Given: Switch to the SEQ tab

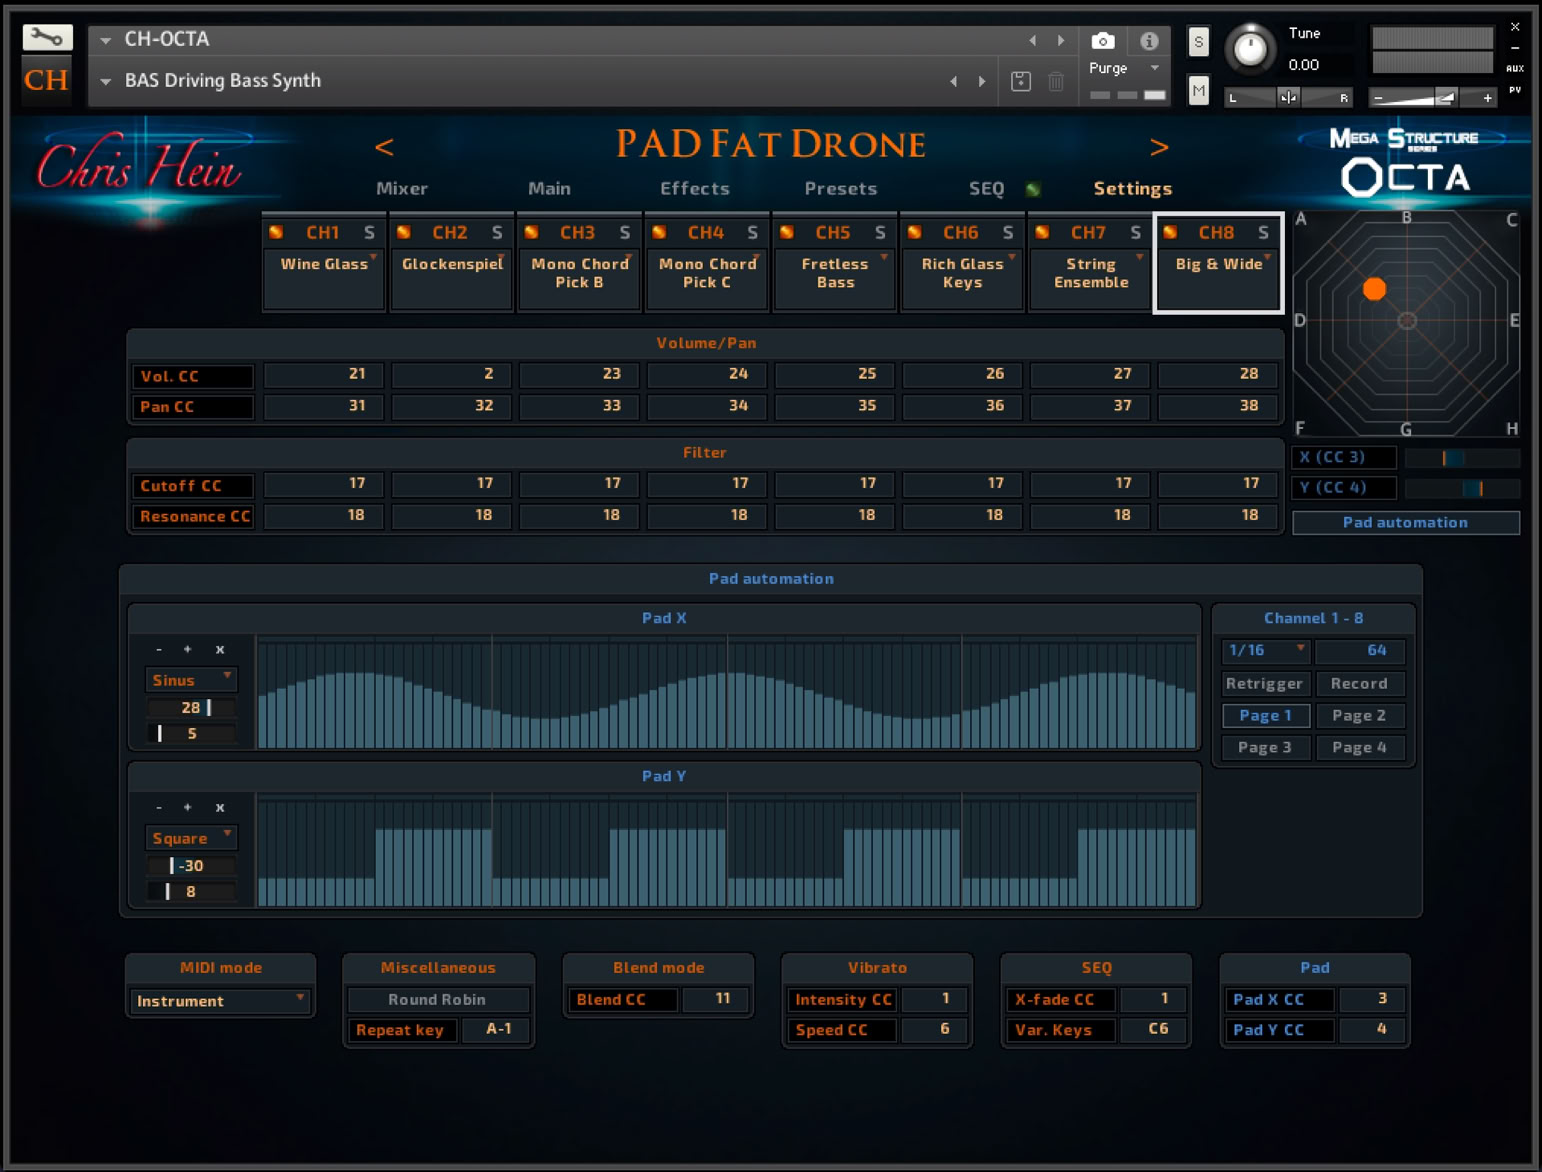Looking at the screenshot, I should [x=986, y=189].
